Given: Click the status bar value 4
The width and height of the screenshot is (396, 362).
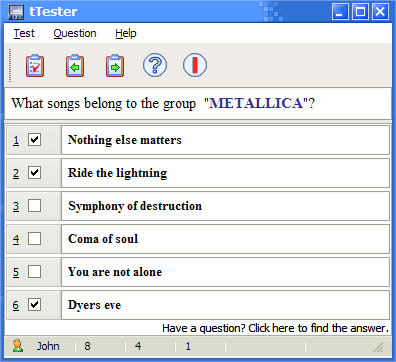Looking at the screenshot, I should (x=138, y=346).
